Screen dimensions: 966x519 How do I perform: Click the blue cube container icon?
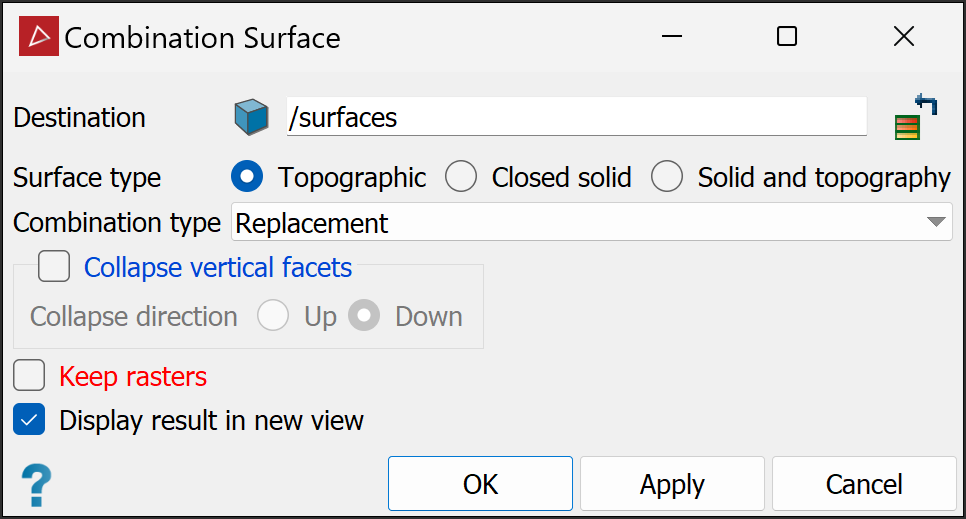(x=251, y=117)
